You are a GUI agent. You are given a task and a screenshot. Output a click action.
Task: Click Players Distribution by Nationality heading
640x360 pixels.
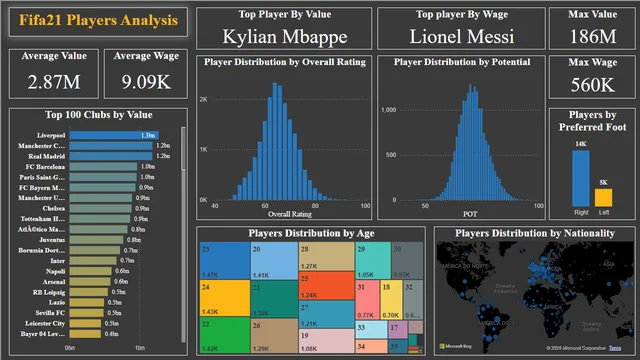coord(535,233)
